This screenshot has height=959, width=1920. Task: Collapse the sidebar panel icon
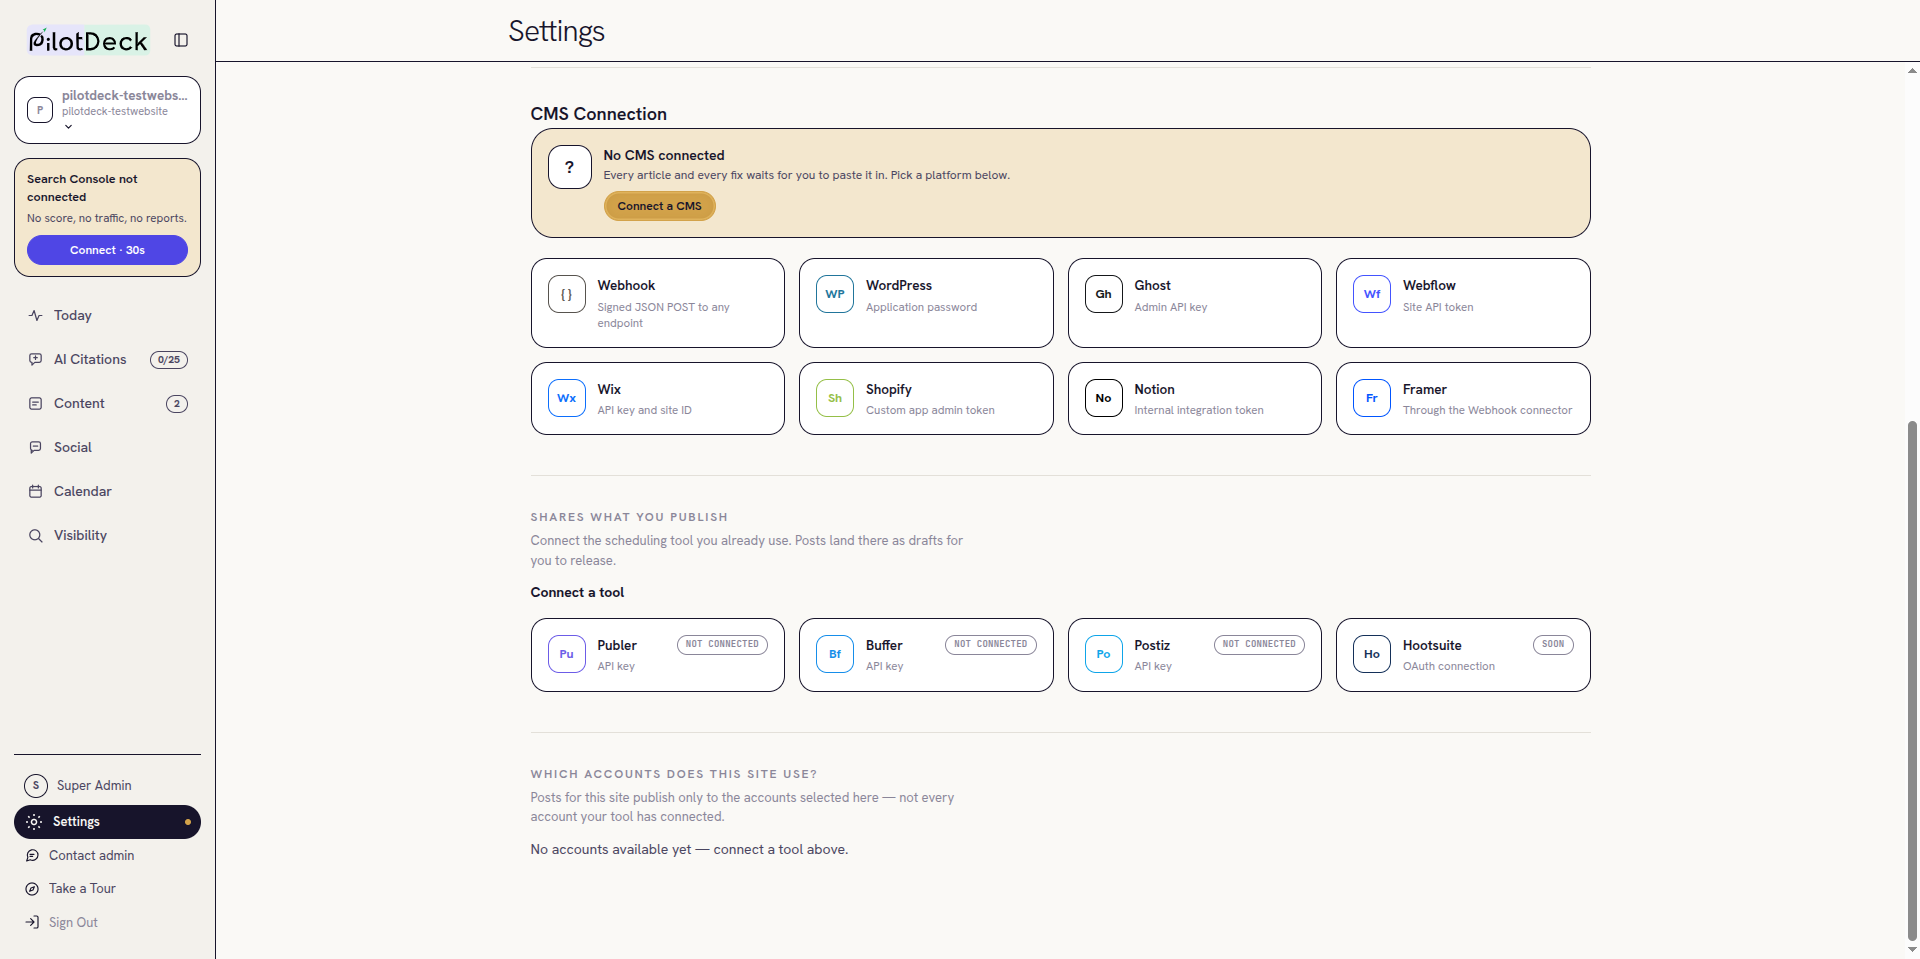click(x=181, y=40)
